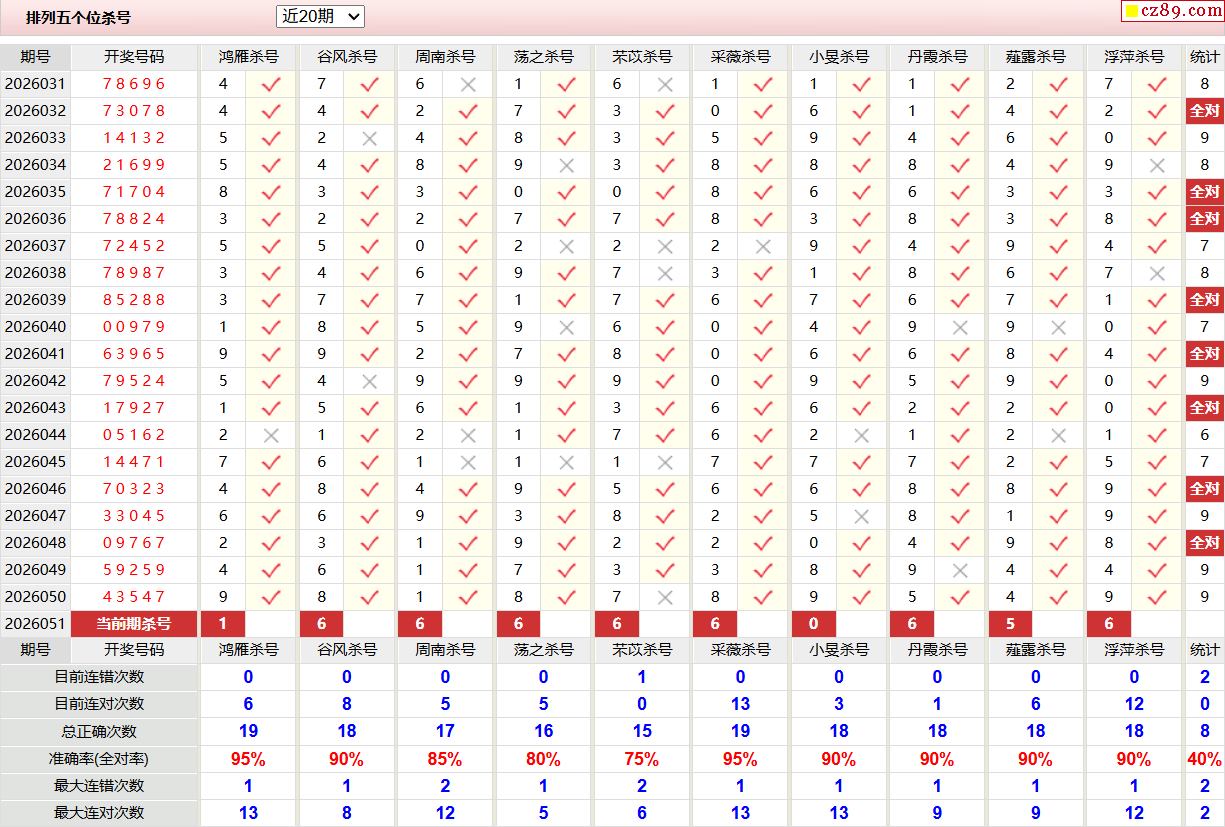Click the cross mark for 芣苡杀号 in row 2026050
Image resolution: width=1225 pixels, height=827 pixels.
(665, 598)
